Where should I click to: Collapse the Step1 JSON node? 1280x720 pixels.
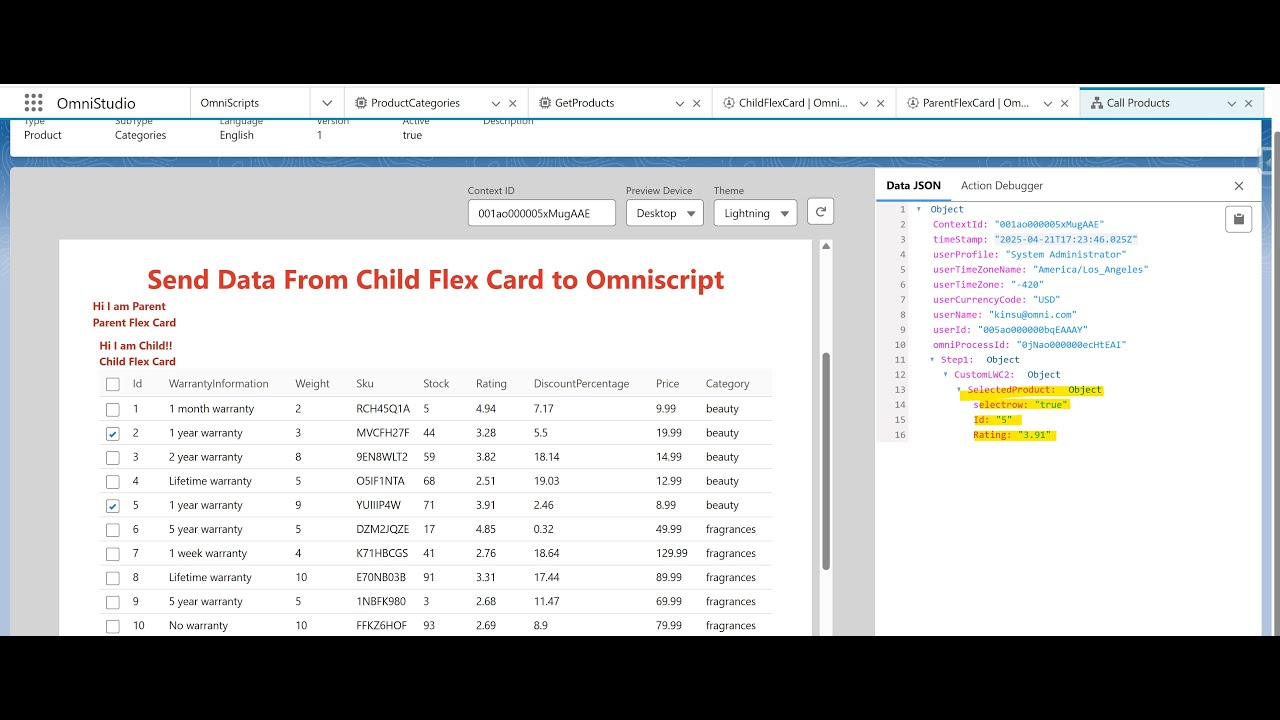932,360
